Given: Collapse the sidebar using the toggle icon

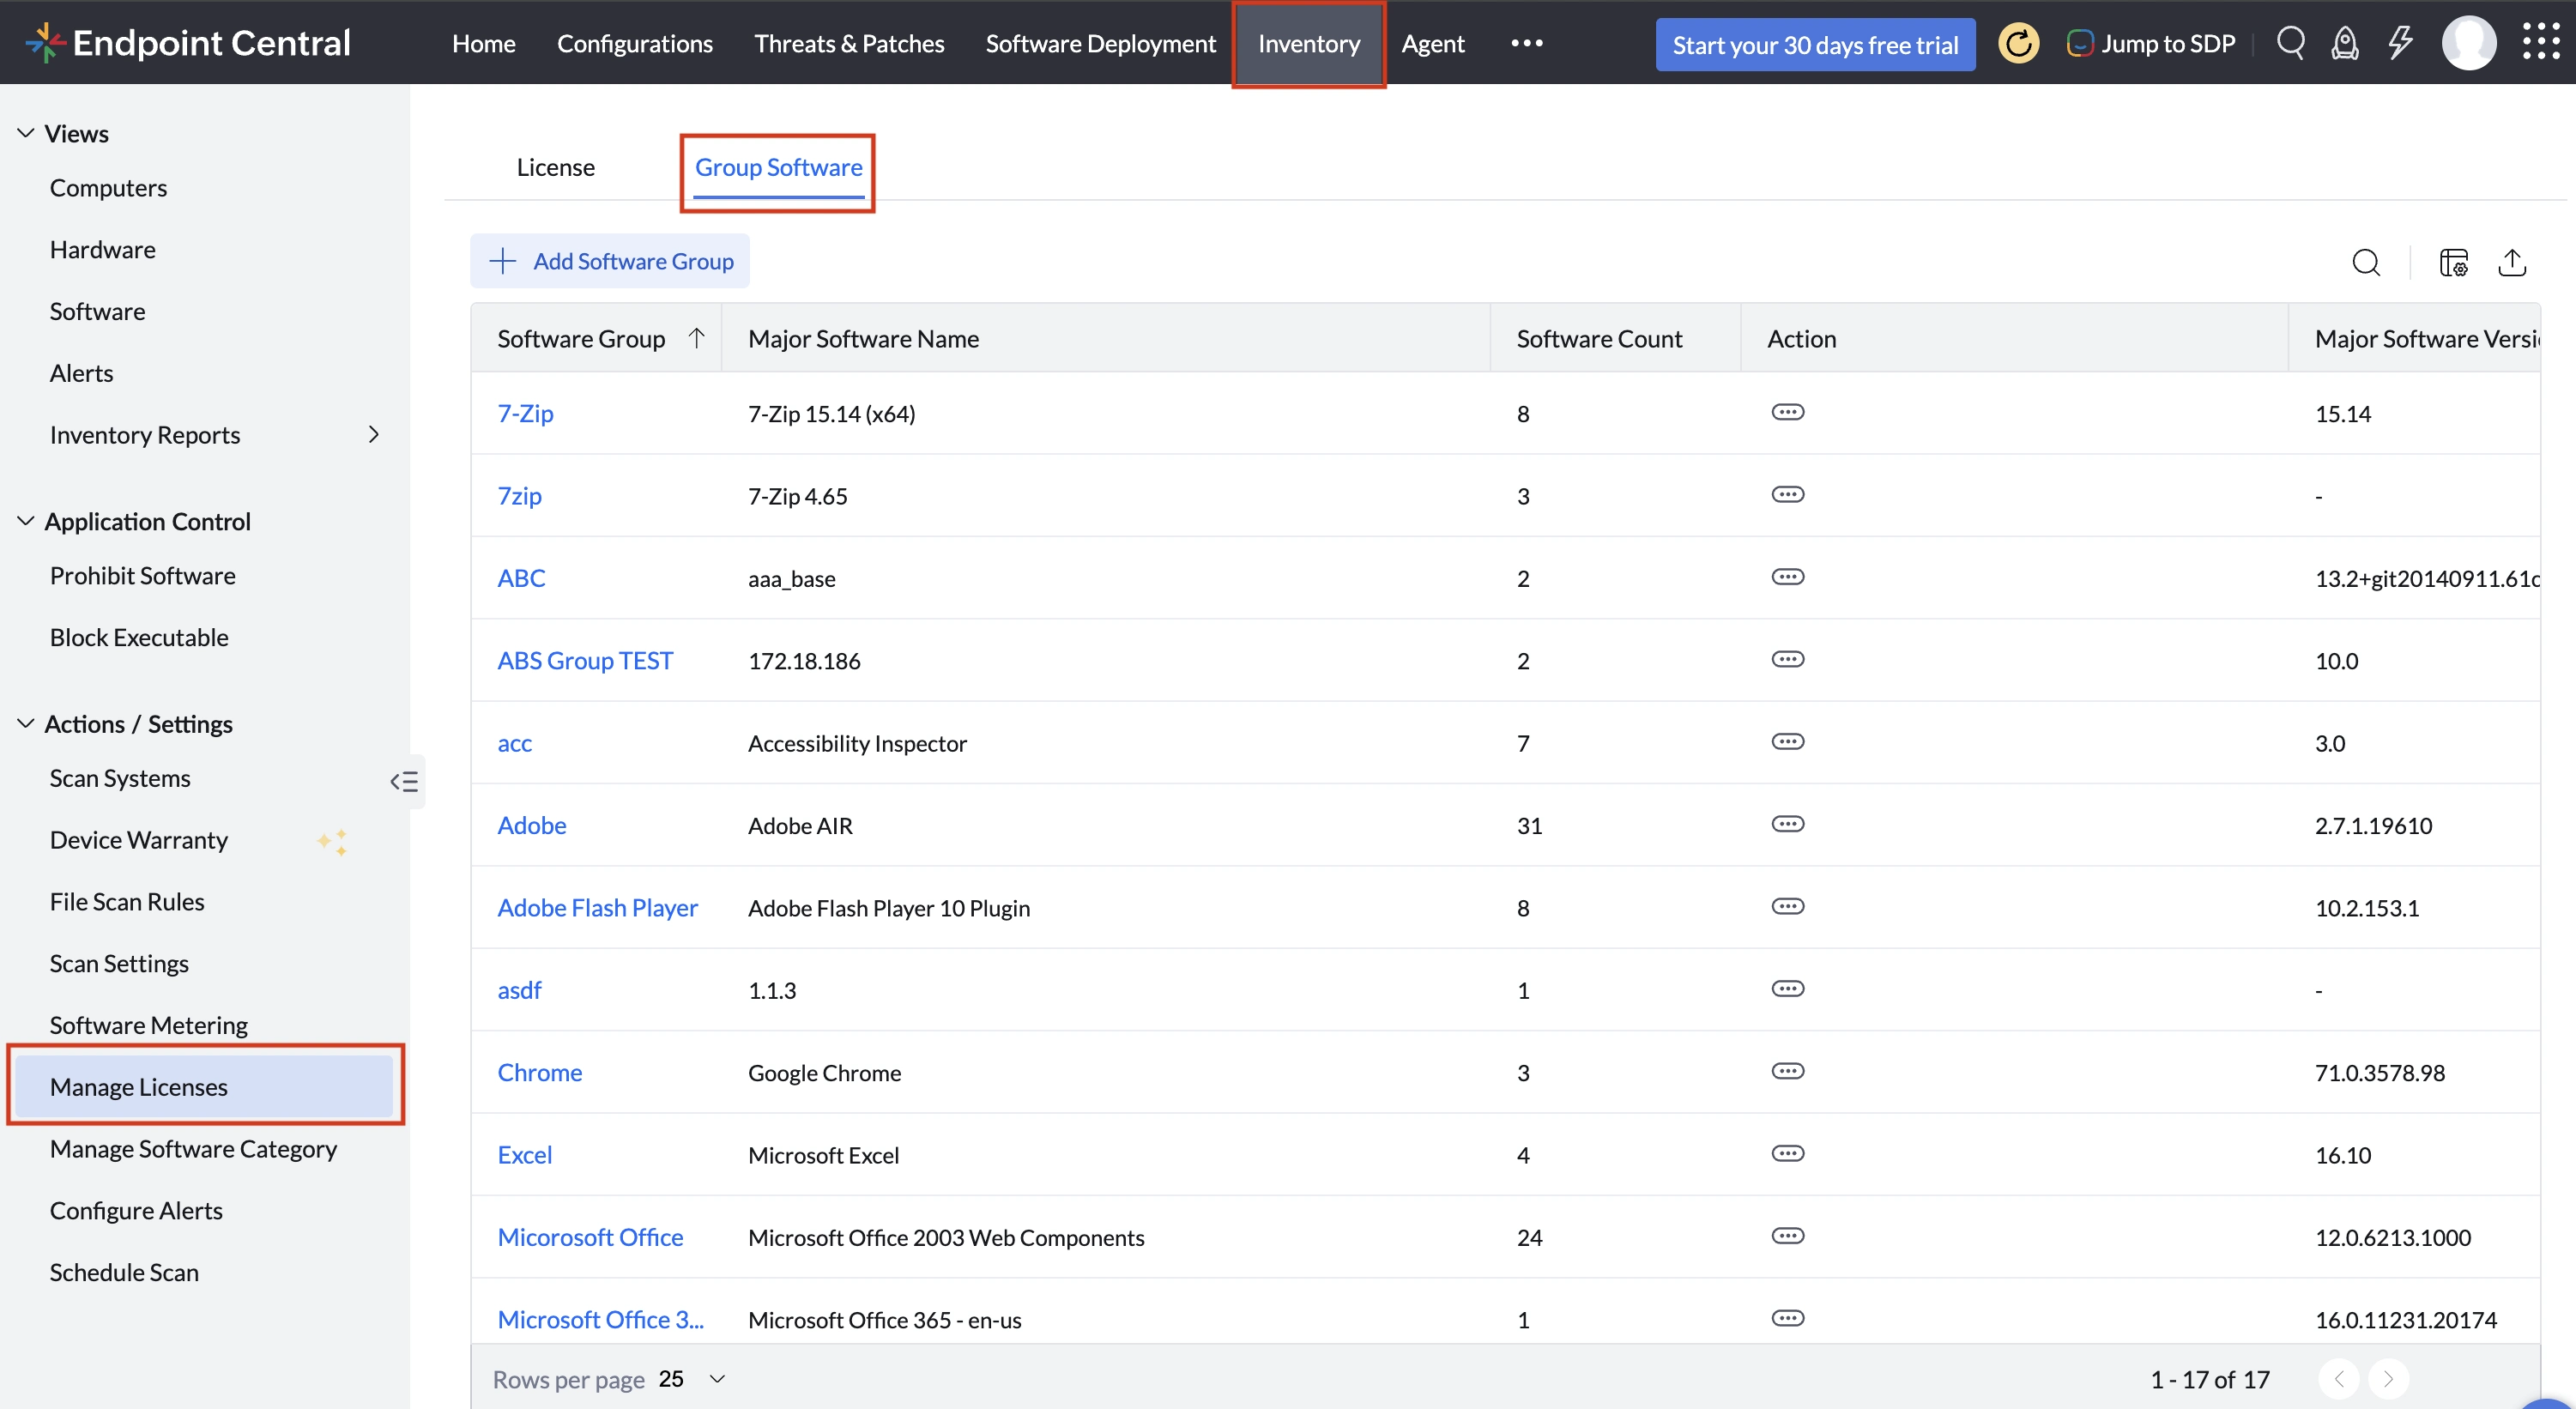Looking at the screenshot, I should point(404,781).
